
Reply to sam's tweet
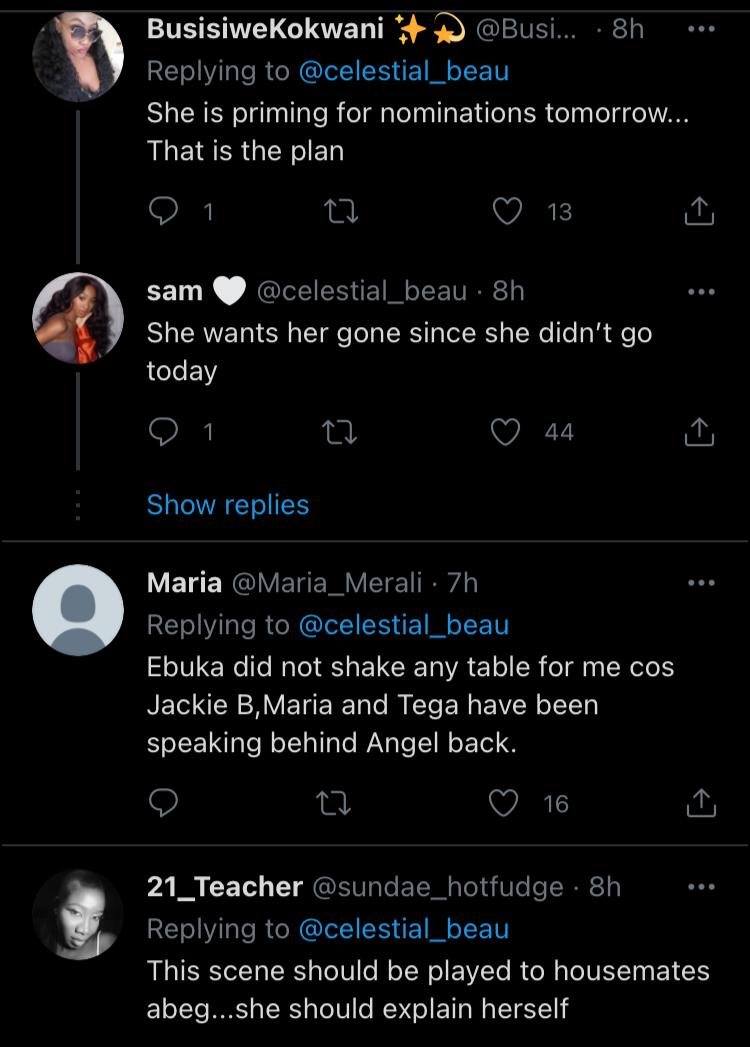(163, 431)
